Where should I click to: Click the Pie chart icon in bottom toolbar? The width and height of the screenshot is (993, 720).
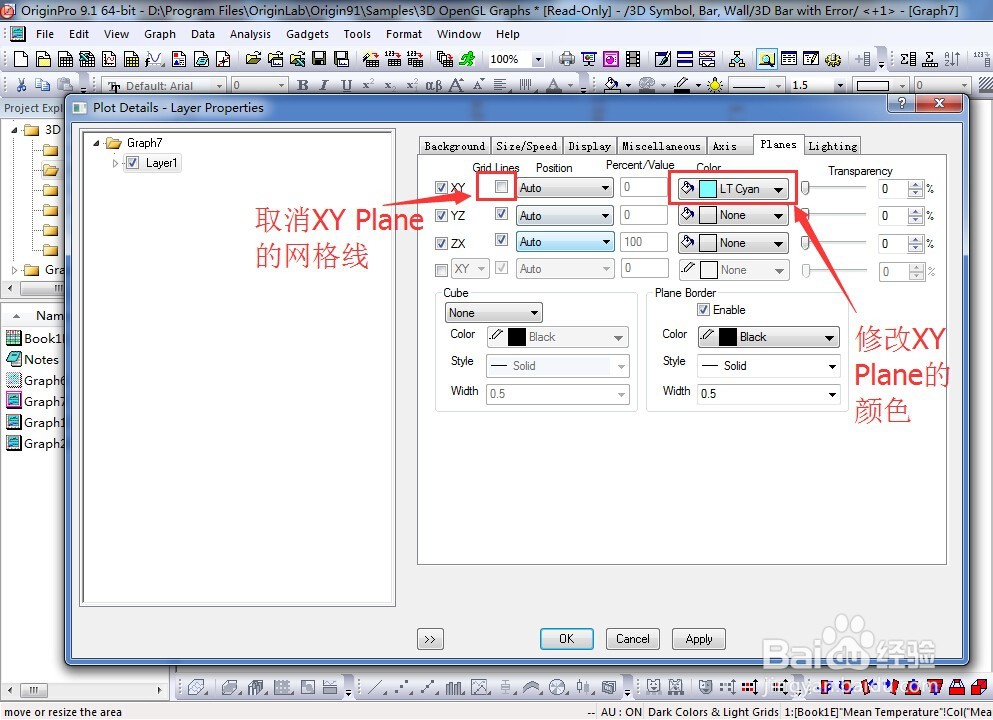coord(557,687)
